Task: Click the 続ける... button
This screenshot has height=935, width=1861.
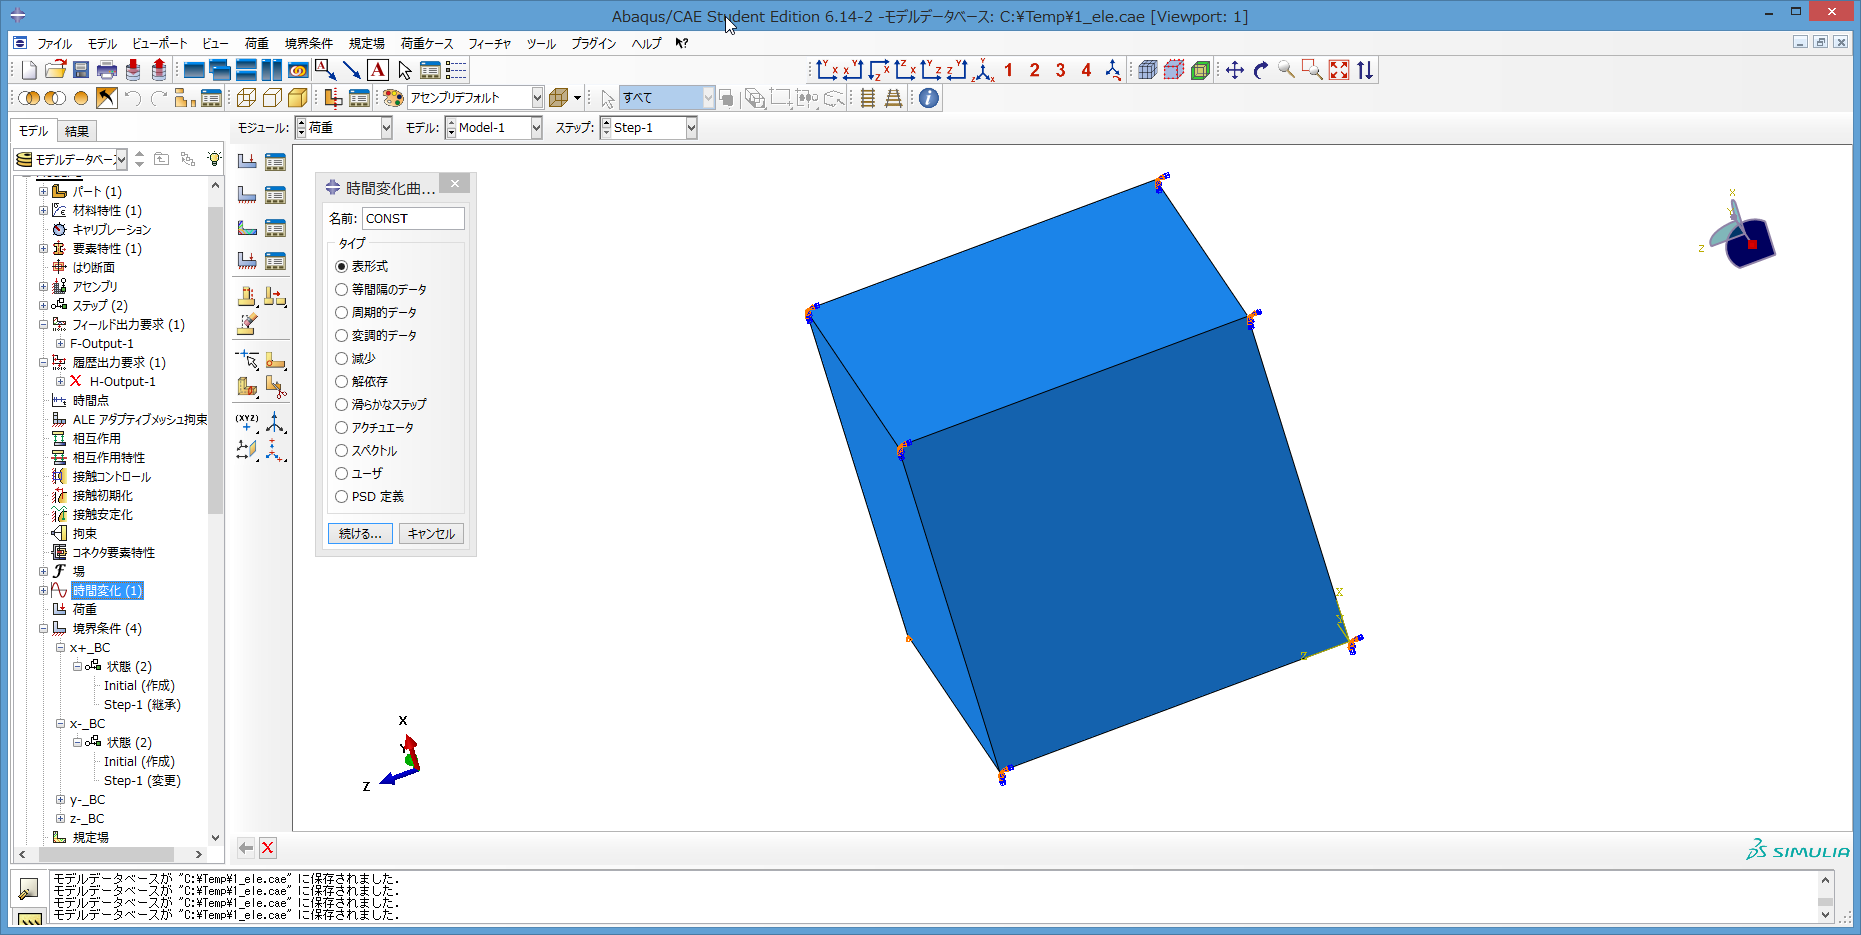Action: click(x=360, y=533)
